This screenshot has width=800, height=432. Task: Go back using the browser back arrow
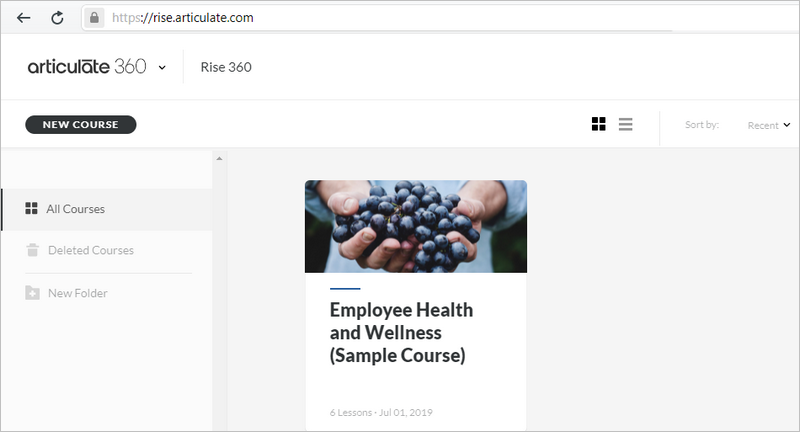pyautogui.click(x=23, y=18)
